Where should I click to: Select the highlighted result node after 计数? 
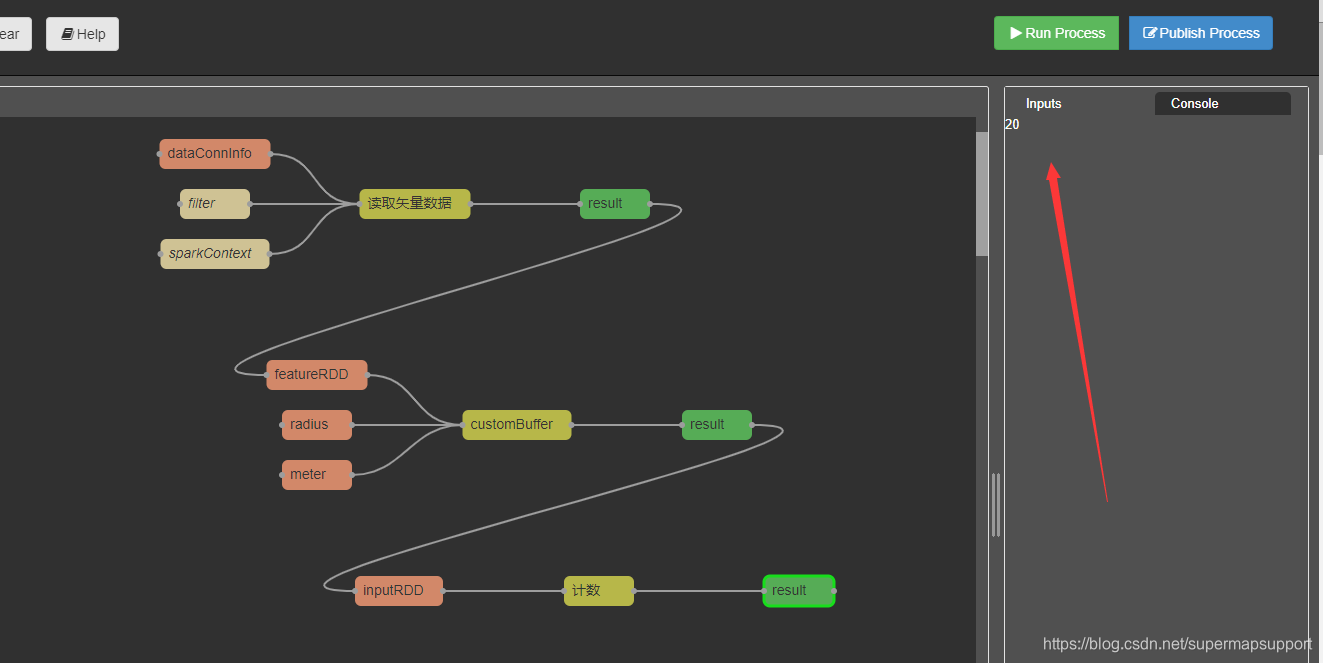[799, 591]
